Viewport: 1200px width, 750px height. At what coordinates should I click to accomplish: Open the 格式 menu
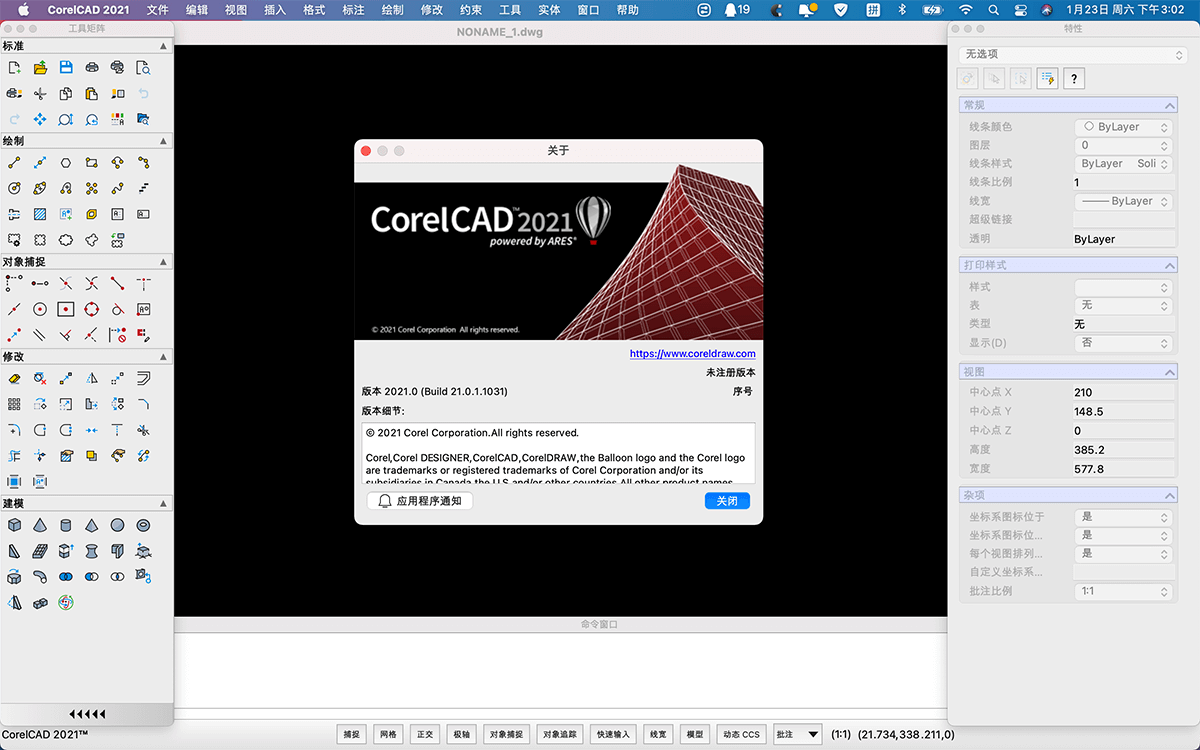pyautogui.click(x=314, y=10)
